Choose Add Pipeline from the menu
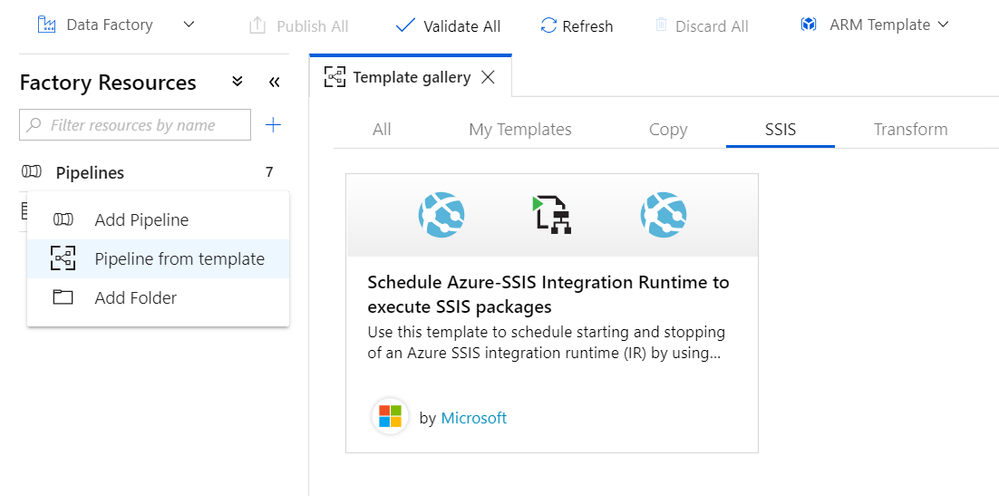The height and width of the screenshot is (496, 999). coord(141,220)
